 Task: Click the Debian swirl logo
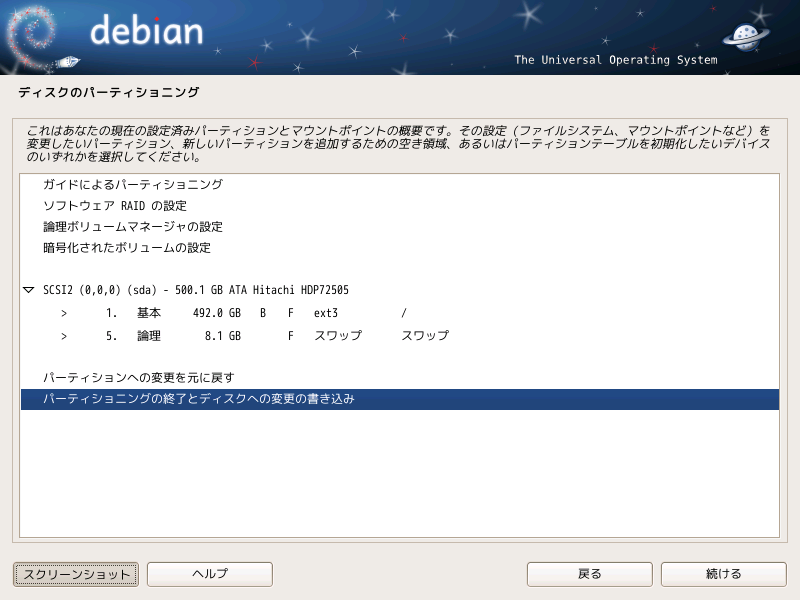click(x=31, y=36)
